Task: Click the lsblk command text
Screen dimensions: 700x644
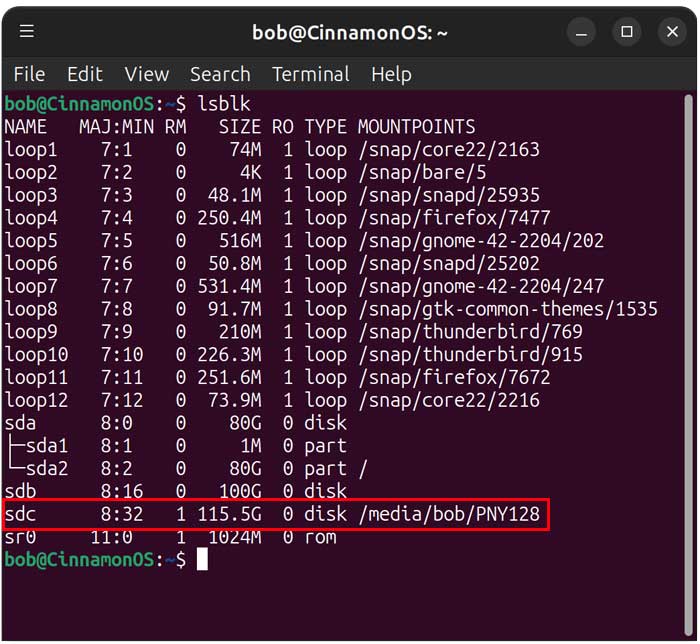Action: point(225,104)
